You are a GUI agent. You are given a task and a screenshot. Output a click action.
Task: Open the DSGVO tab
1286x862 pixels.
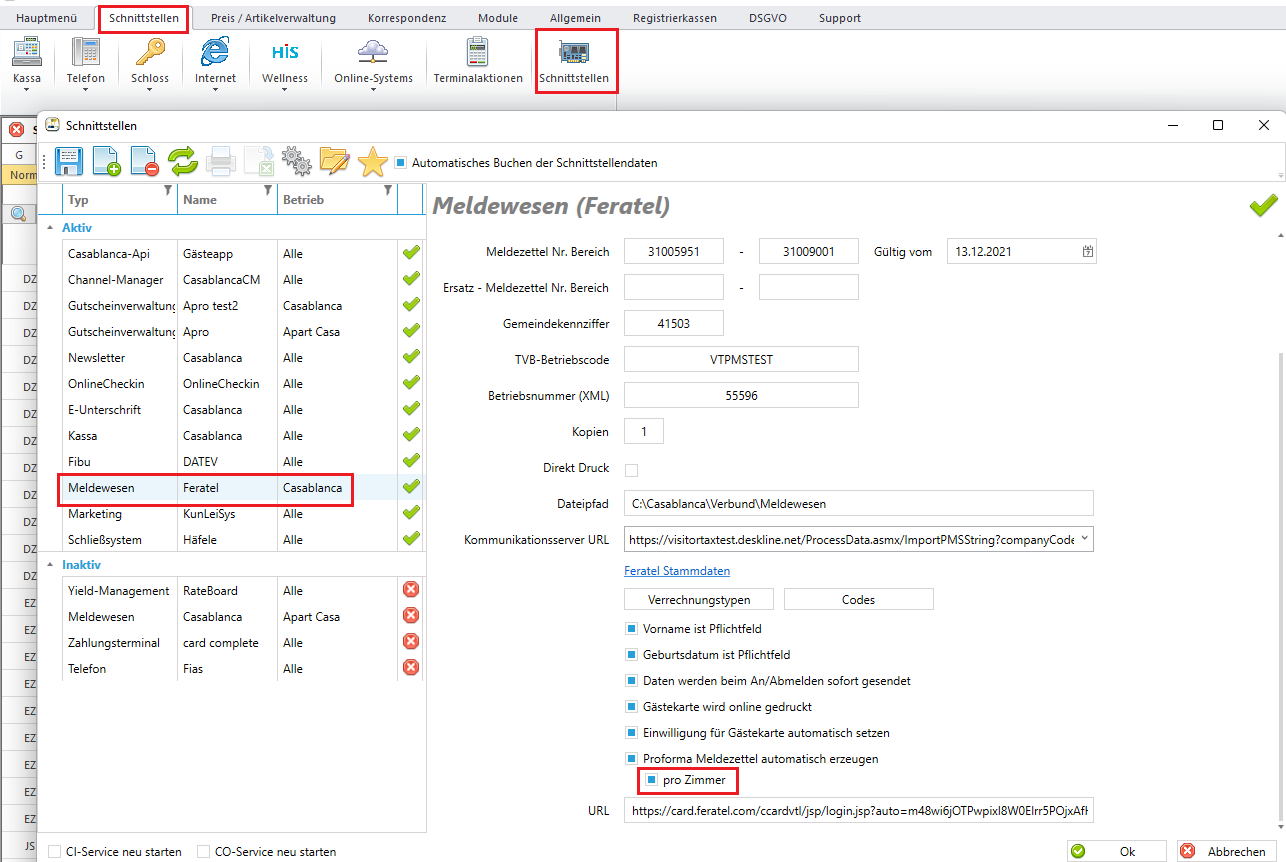[x=767, y=18]
